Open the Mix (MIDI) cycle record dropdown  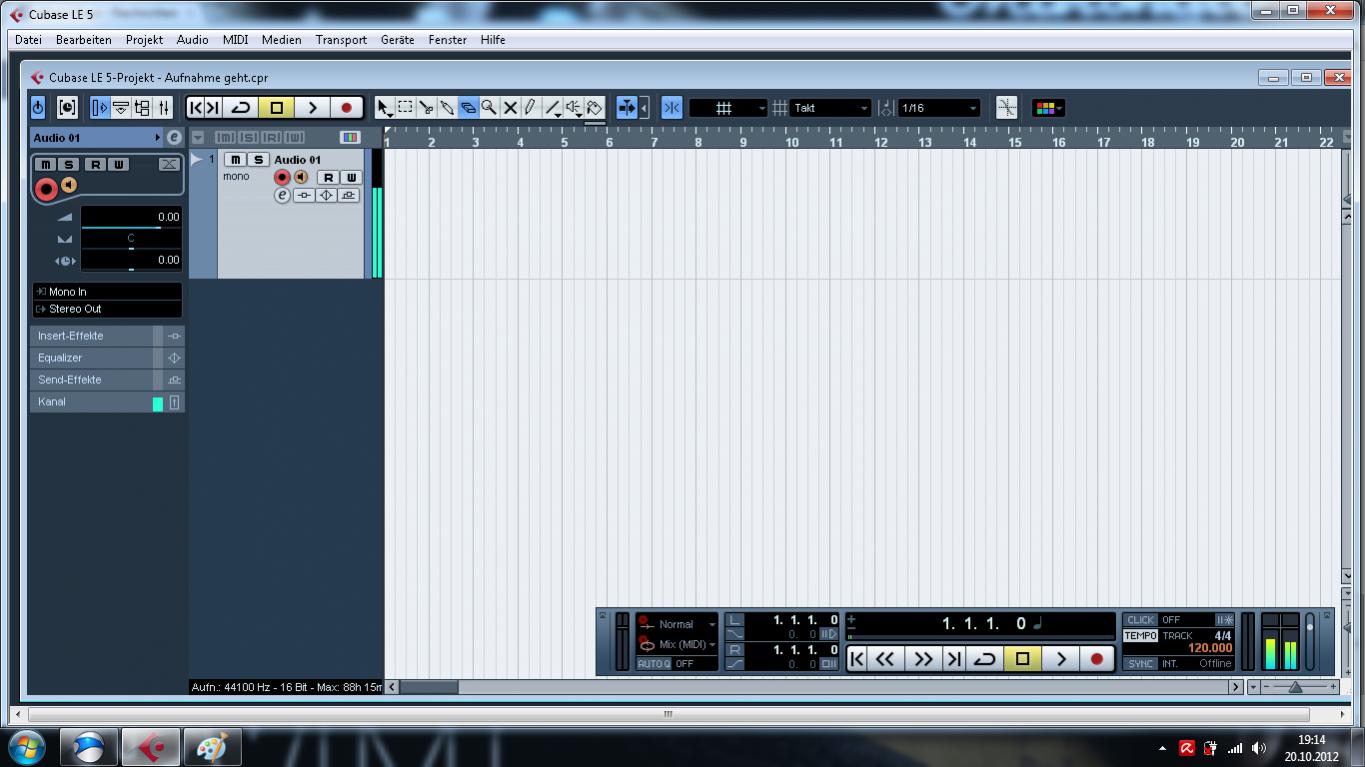pyautogui.click(x=677, y=645)
